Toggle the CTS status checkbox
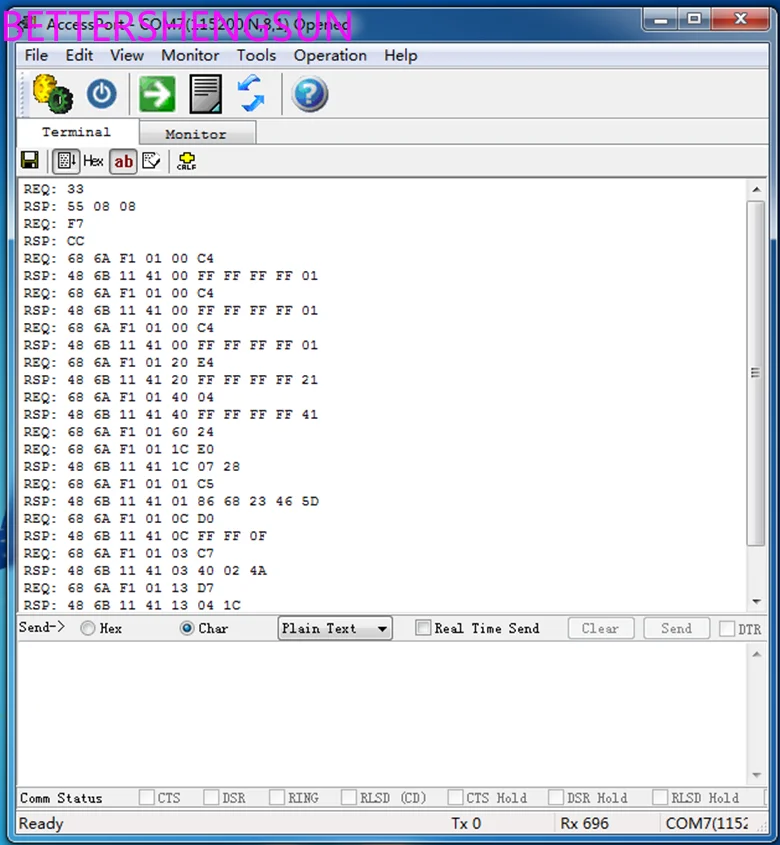The height and width of the screenshot is (845, 780). (x=147, y=798)
